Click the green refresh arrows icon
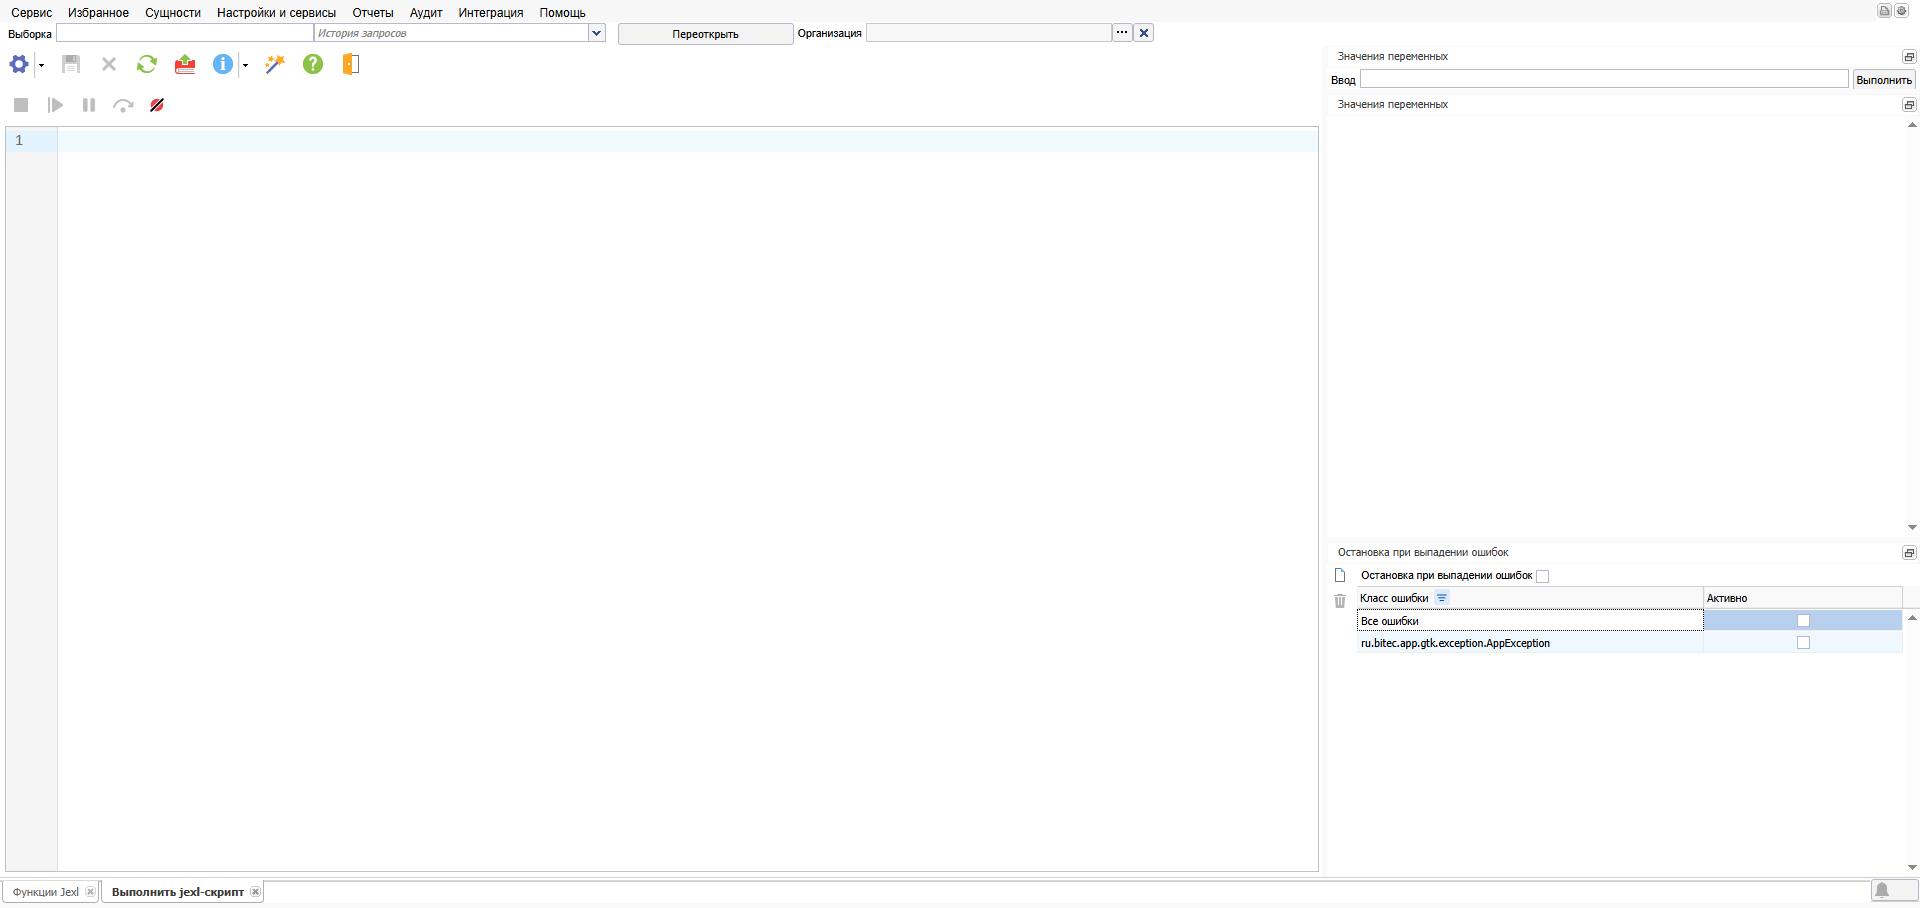1920x908 pixels. tap(147, 64)
